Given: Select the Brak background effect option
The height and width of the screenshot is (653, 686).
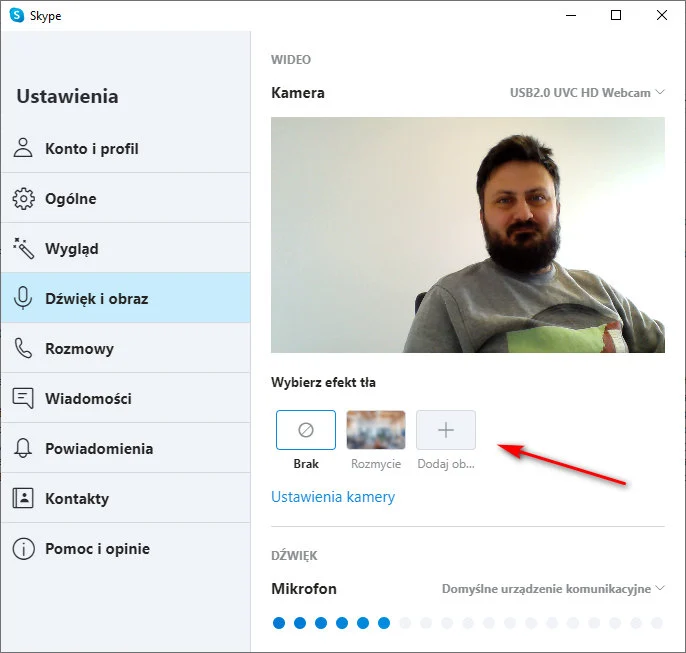Looking at the screenshot, I should pyautogui.click(x=306, y=430).
